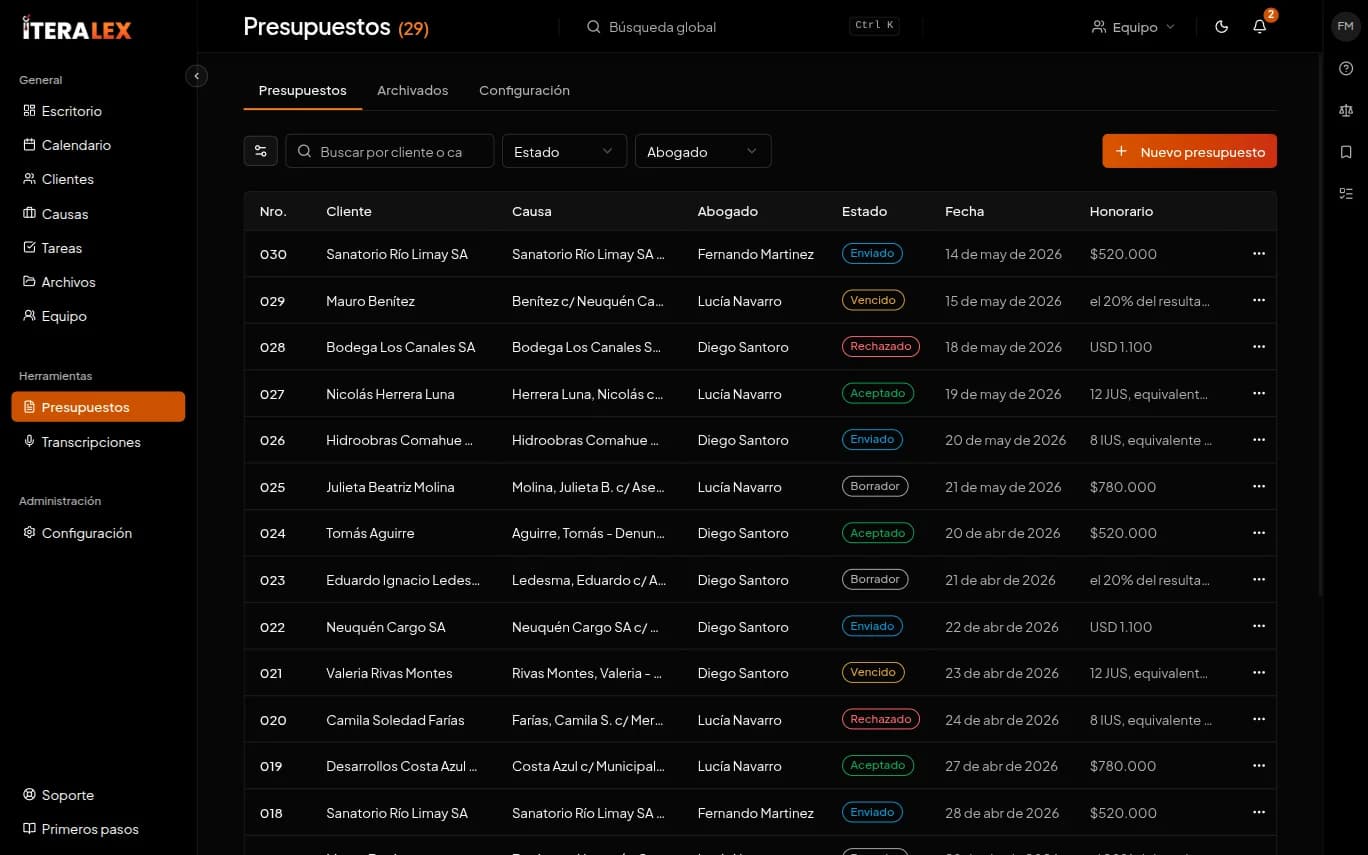Open the scales of justice icon
This screenshot has height=855, width=1368.
(x=1345, y=111)
